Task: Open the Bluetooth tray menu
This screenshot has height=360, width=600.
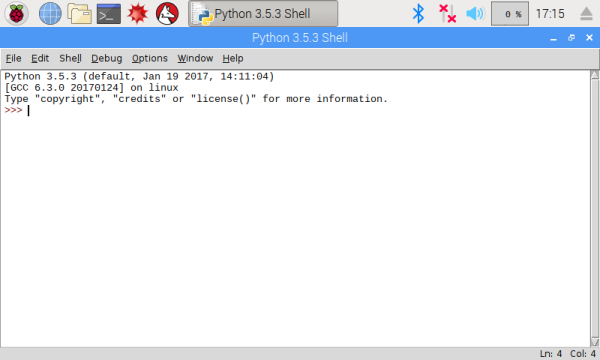Action: point(418,14)
